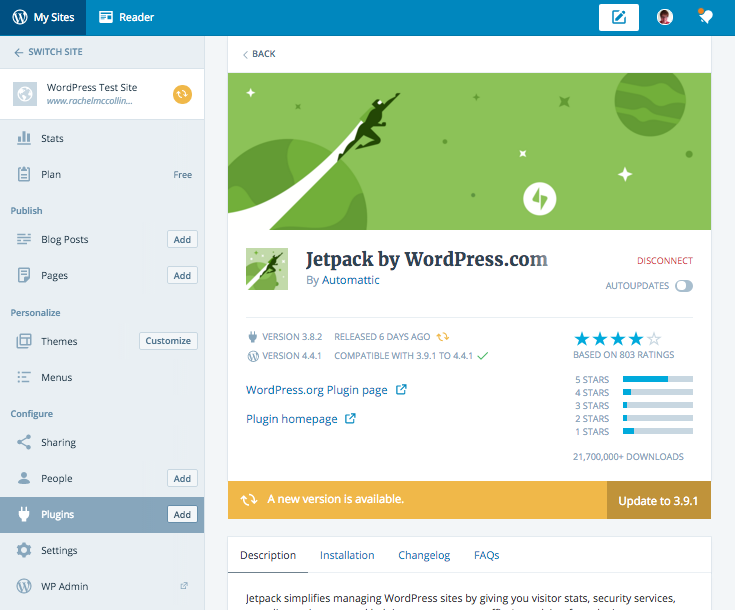Click the 2 Stars rating bar
This screenshot has width=735, height=610.
click(x=658, y=418)
